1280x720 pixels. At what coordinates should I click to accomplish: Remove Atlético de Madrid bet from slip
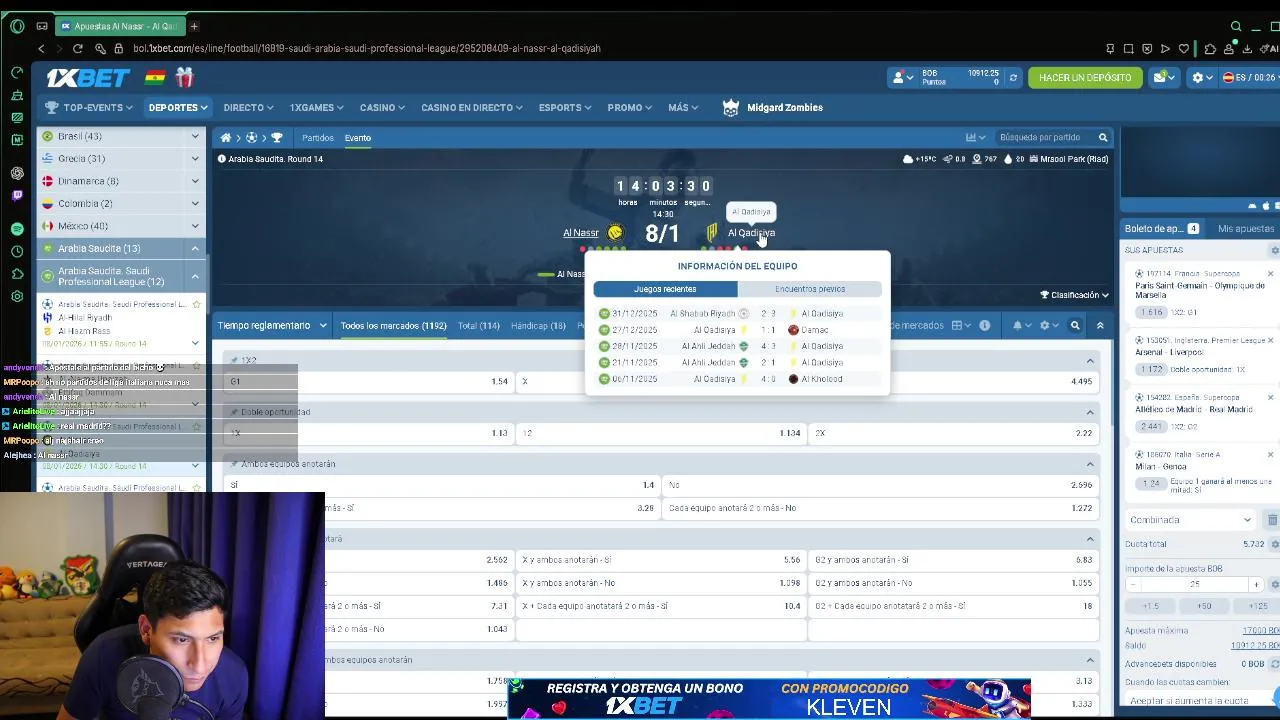(1271, 398)
